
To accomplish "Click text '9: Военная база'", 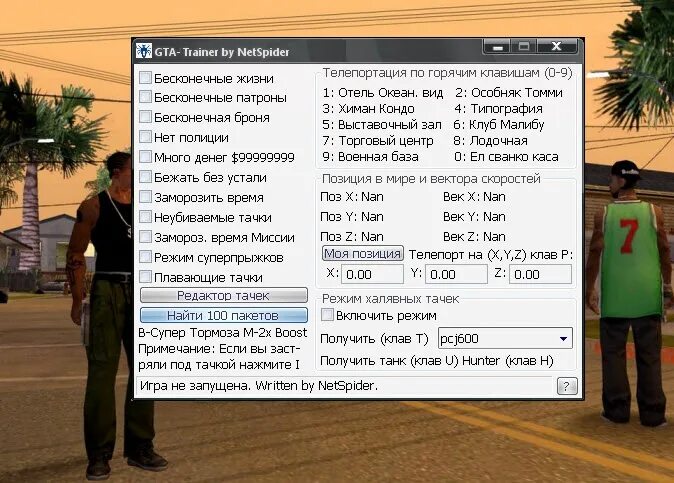I will [x=371, y=156].
